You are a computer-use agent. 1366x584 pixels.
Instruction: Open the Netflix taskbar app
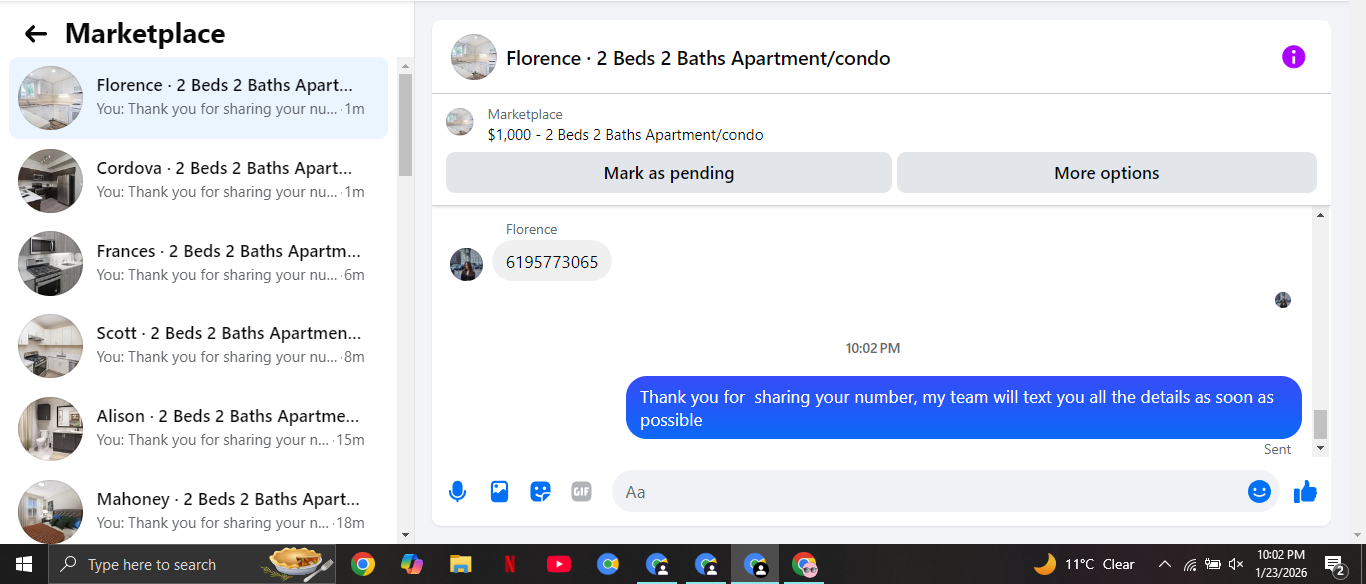click(510, 564)
